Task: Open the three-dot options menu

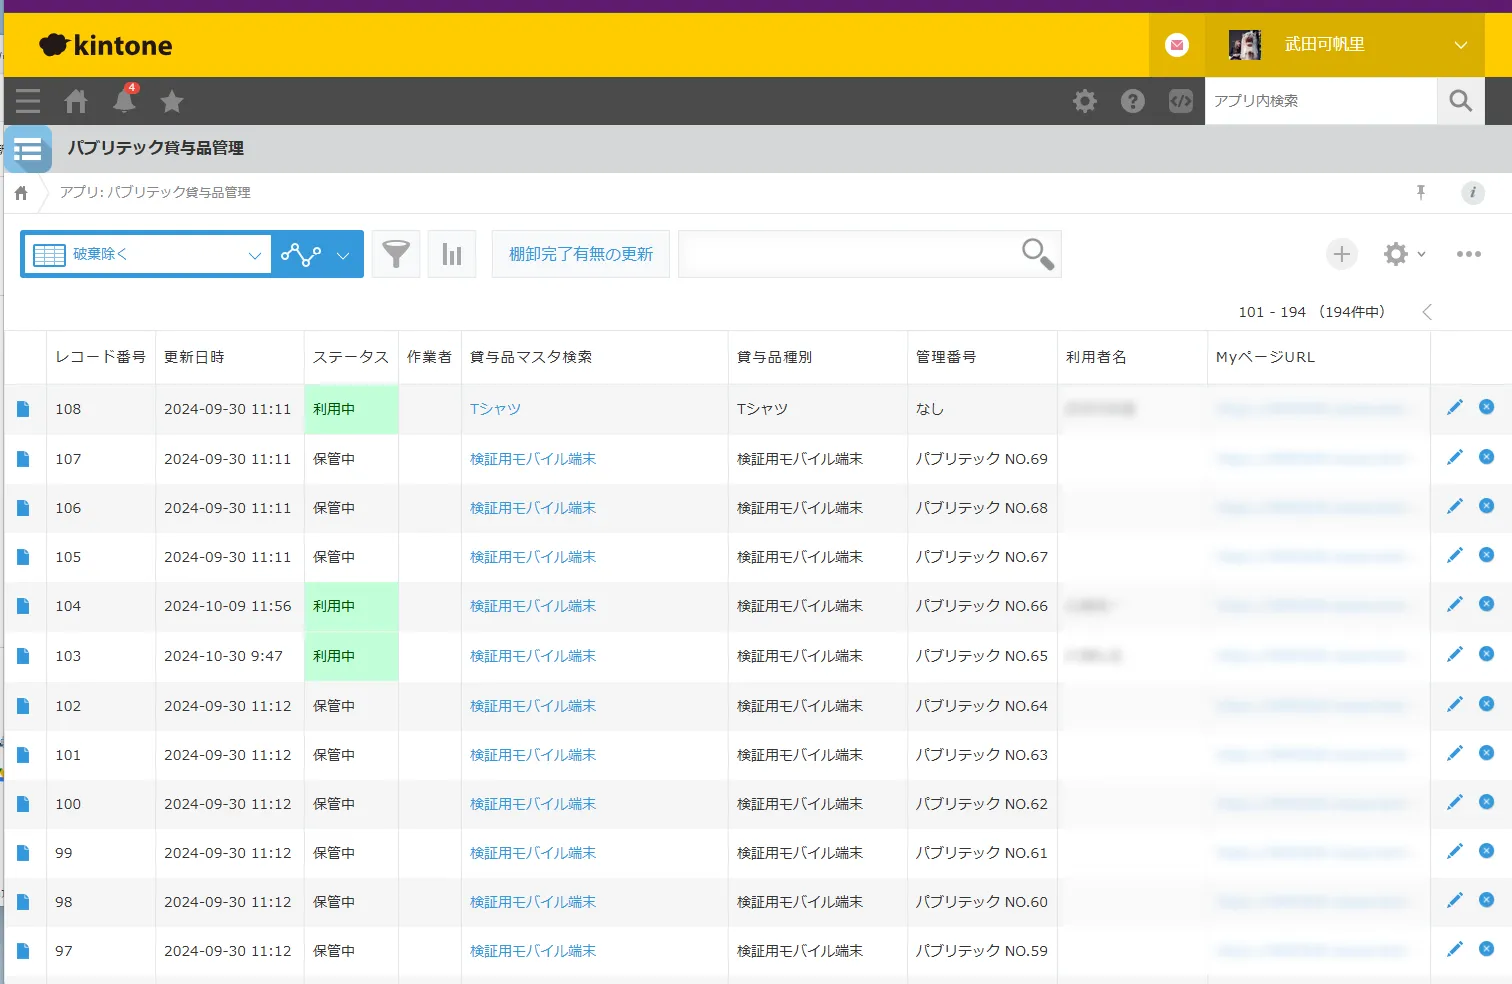Action: (x=1468, y=254)
